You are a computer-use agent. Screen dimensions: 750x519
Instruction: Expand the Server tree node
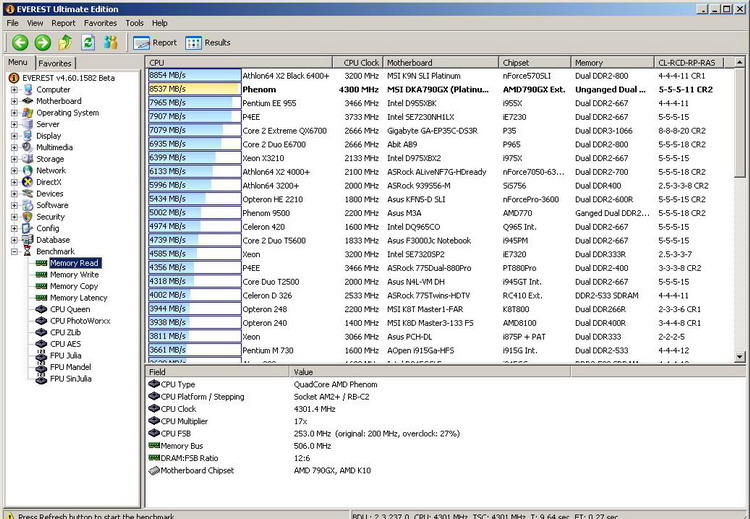[14, 124]
